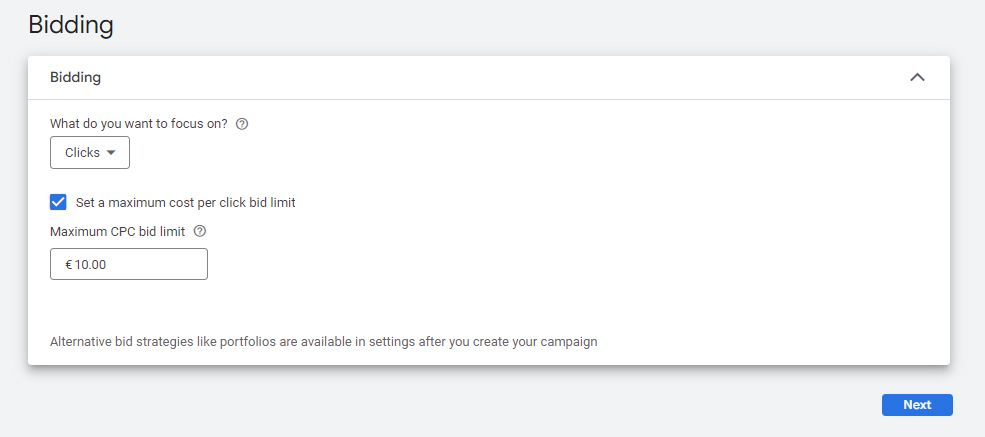Proceed with the blue Next button
This screenshot has width=985, height=437.
[917, 405]
